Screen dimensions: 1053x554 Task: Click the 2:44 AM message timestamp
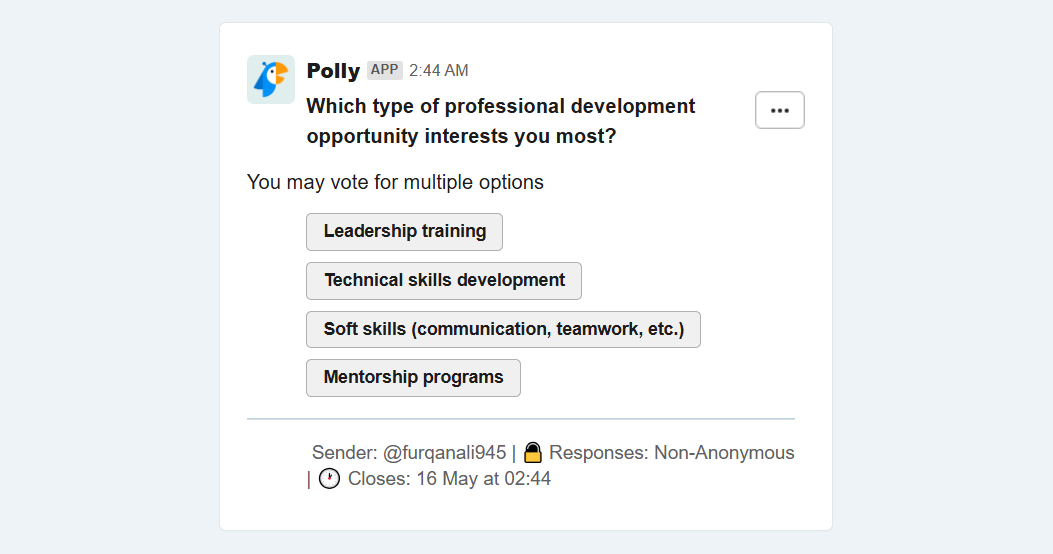439,71
